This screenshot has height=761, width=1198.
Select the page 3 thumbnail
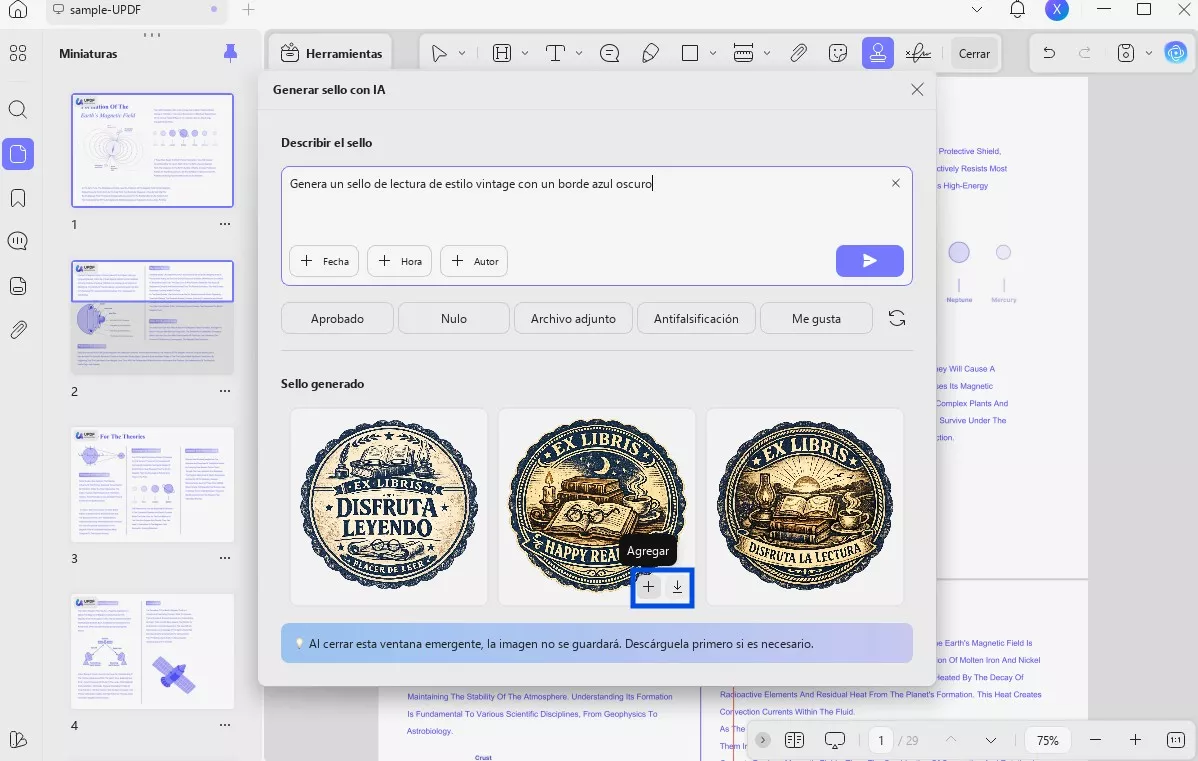pyautogui.click(x=152, y=485)
